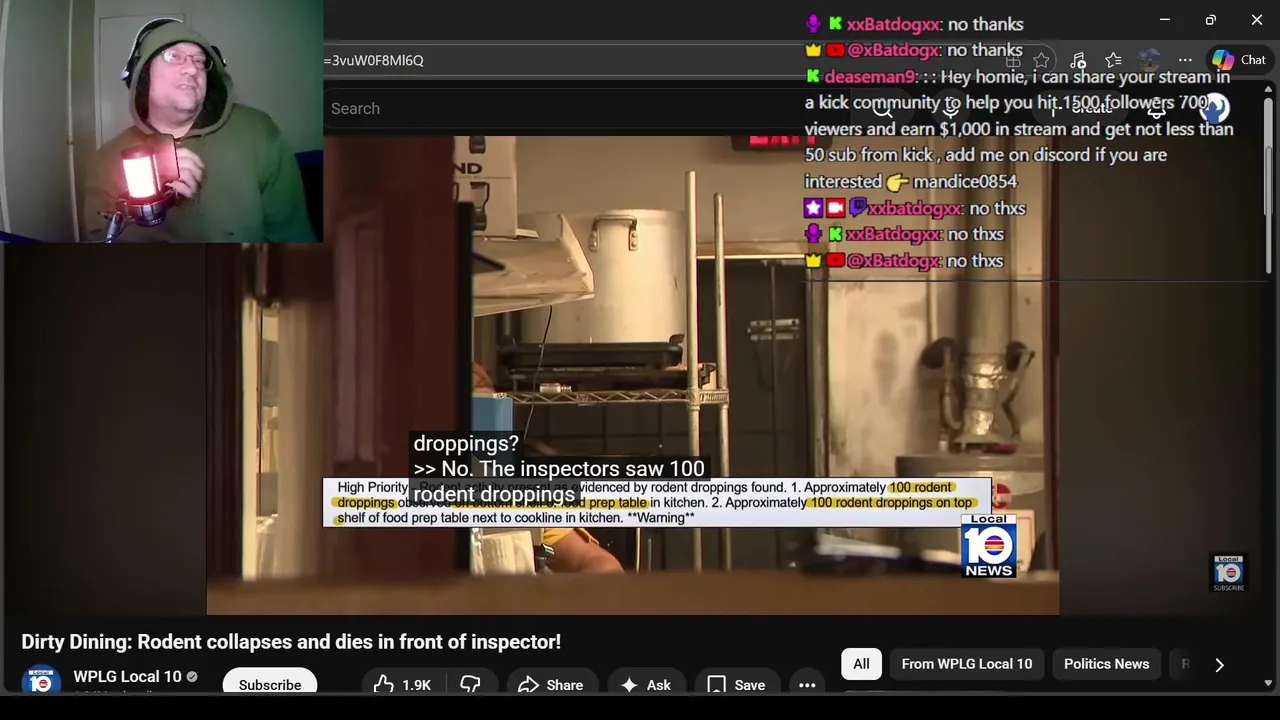Add page to favorites star icon
Image resolution: width=1280 pixels, height=720 pixels.
coord(1041,60)
